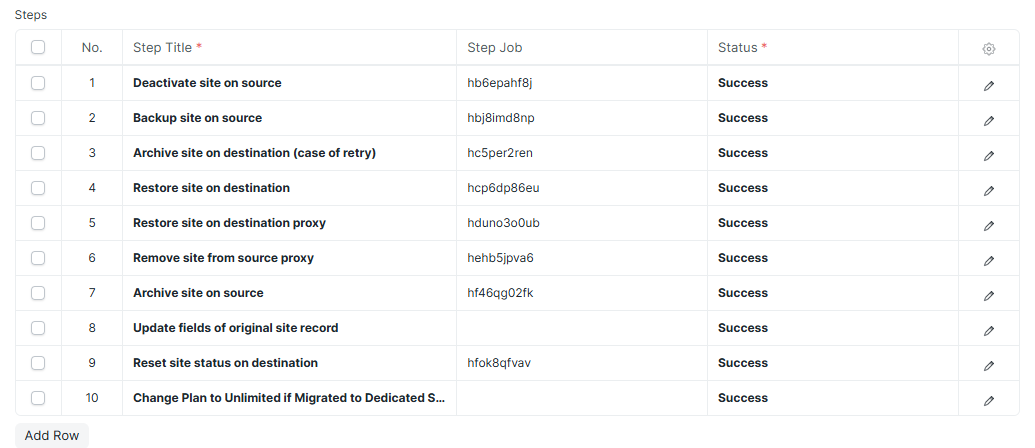The width and height of the screenshot is (1035, 448).
Task: Edit row 10 'Change Plan to Unlimited'
Action: (988, 400)
